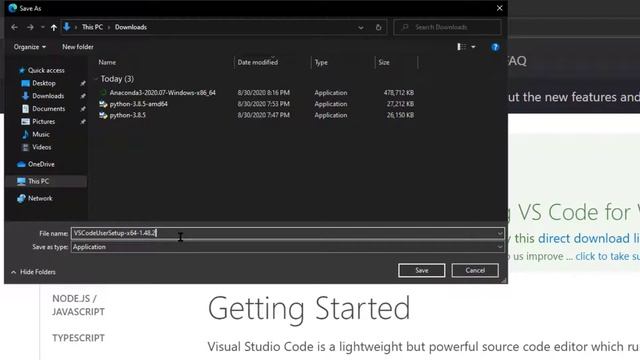Click the Cancel button
Viewport: 640px width, 360px height.
pos(475,270)
